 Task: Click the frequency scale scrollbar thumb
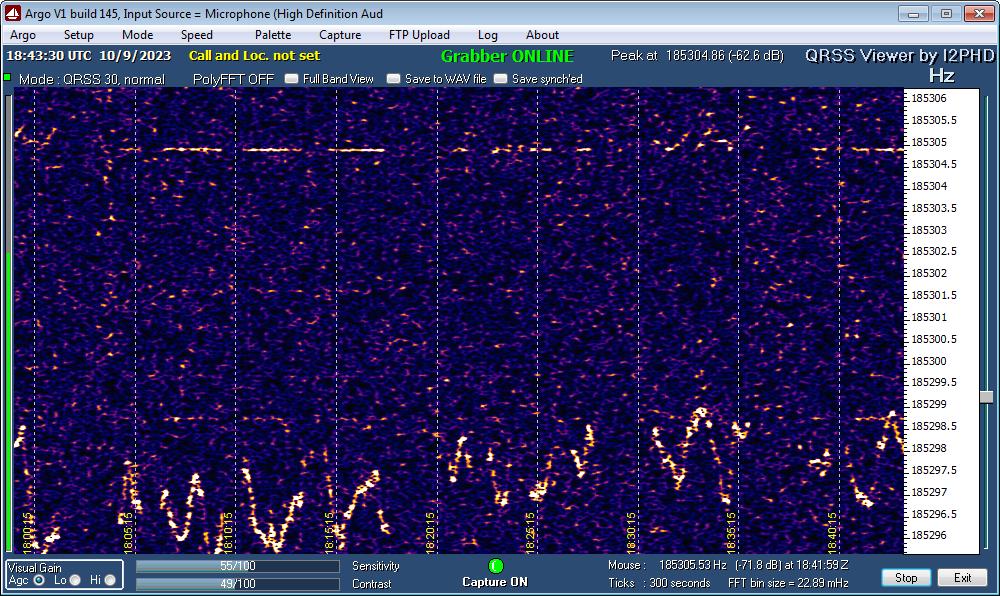(x=987, y=397)
